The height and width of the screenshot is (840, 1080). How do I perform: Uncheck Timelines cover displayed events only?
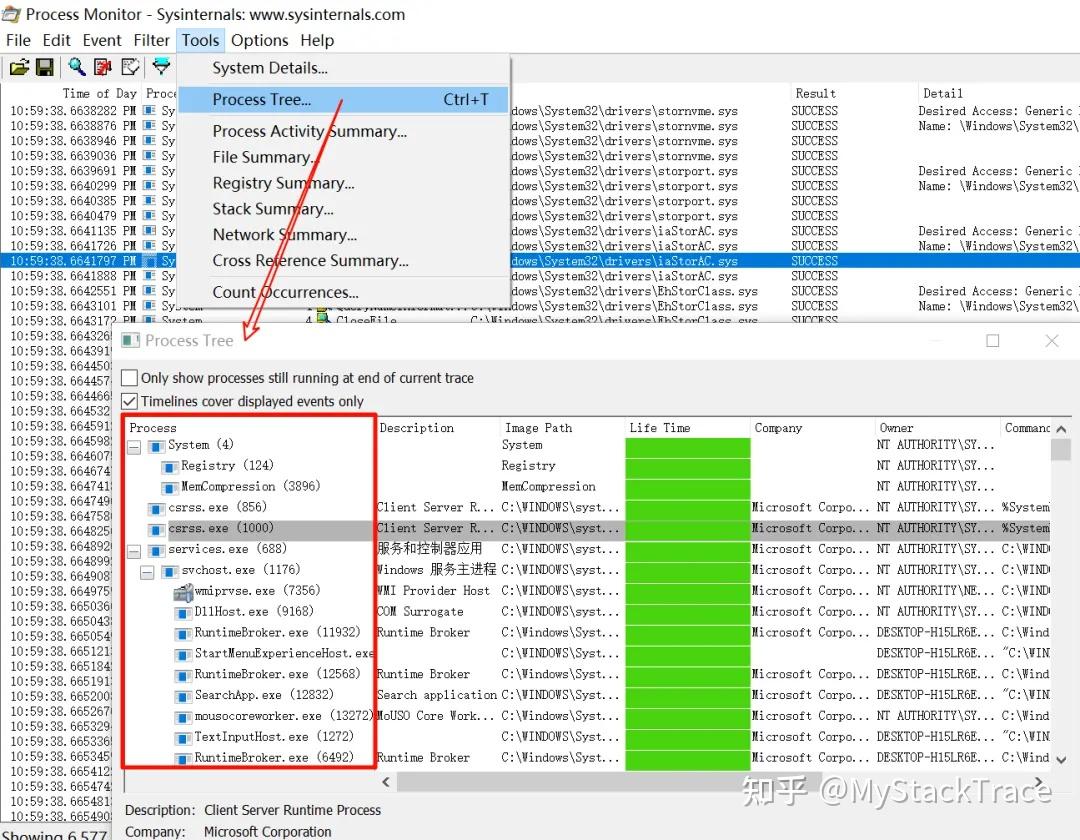[129, 401]
